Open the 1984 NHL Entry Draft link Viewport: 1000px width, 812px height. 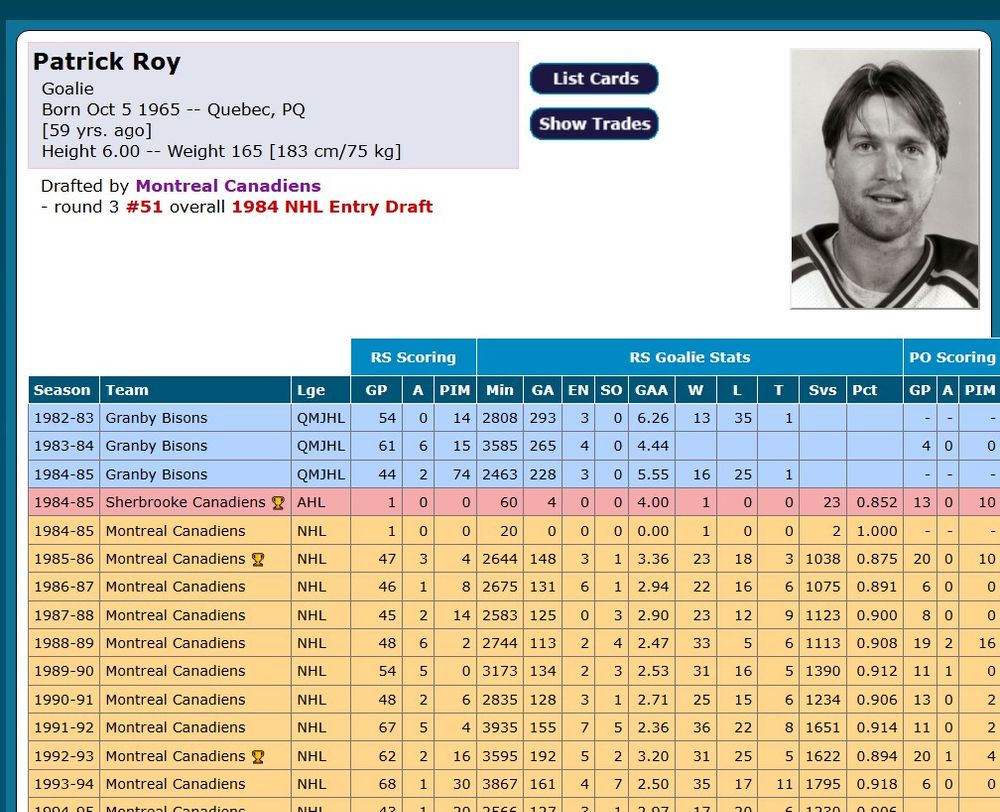332,207
